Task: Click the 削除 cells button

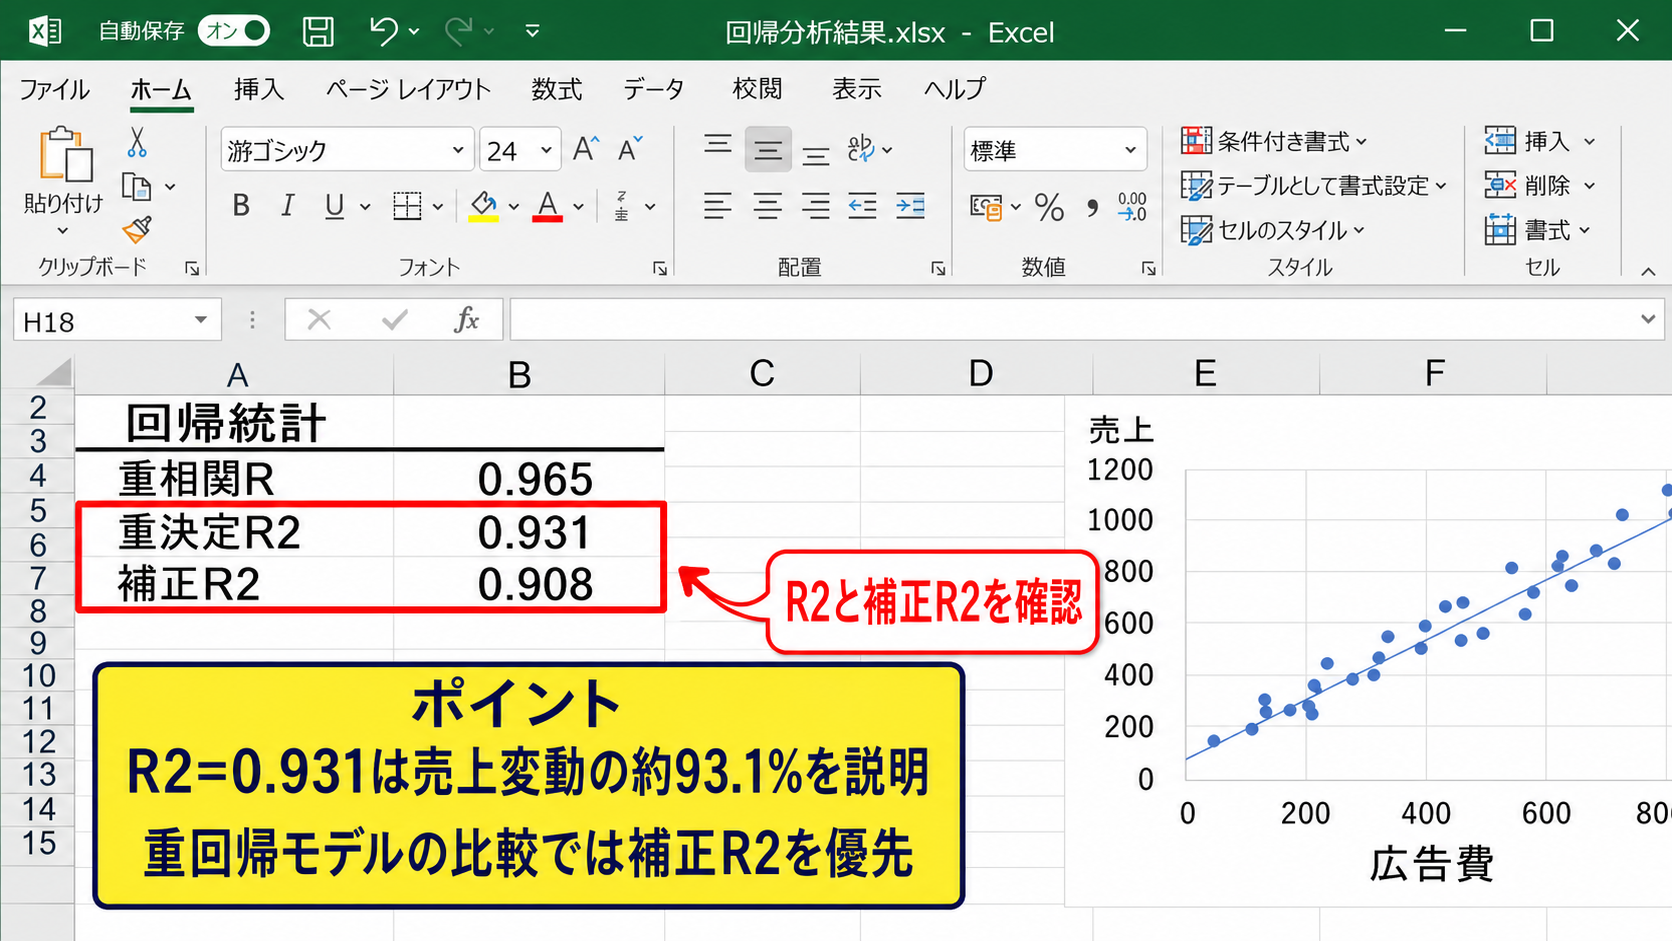Action: click(x=1540, y=186)
